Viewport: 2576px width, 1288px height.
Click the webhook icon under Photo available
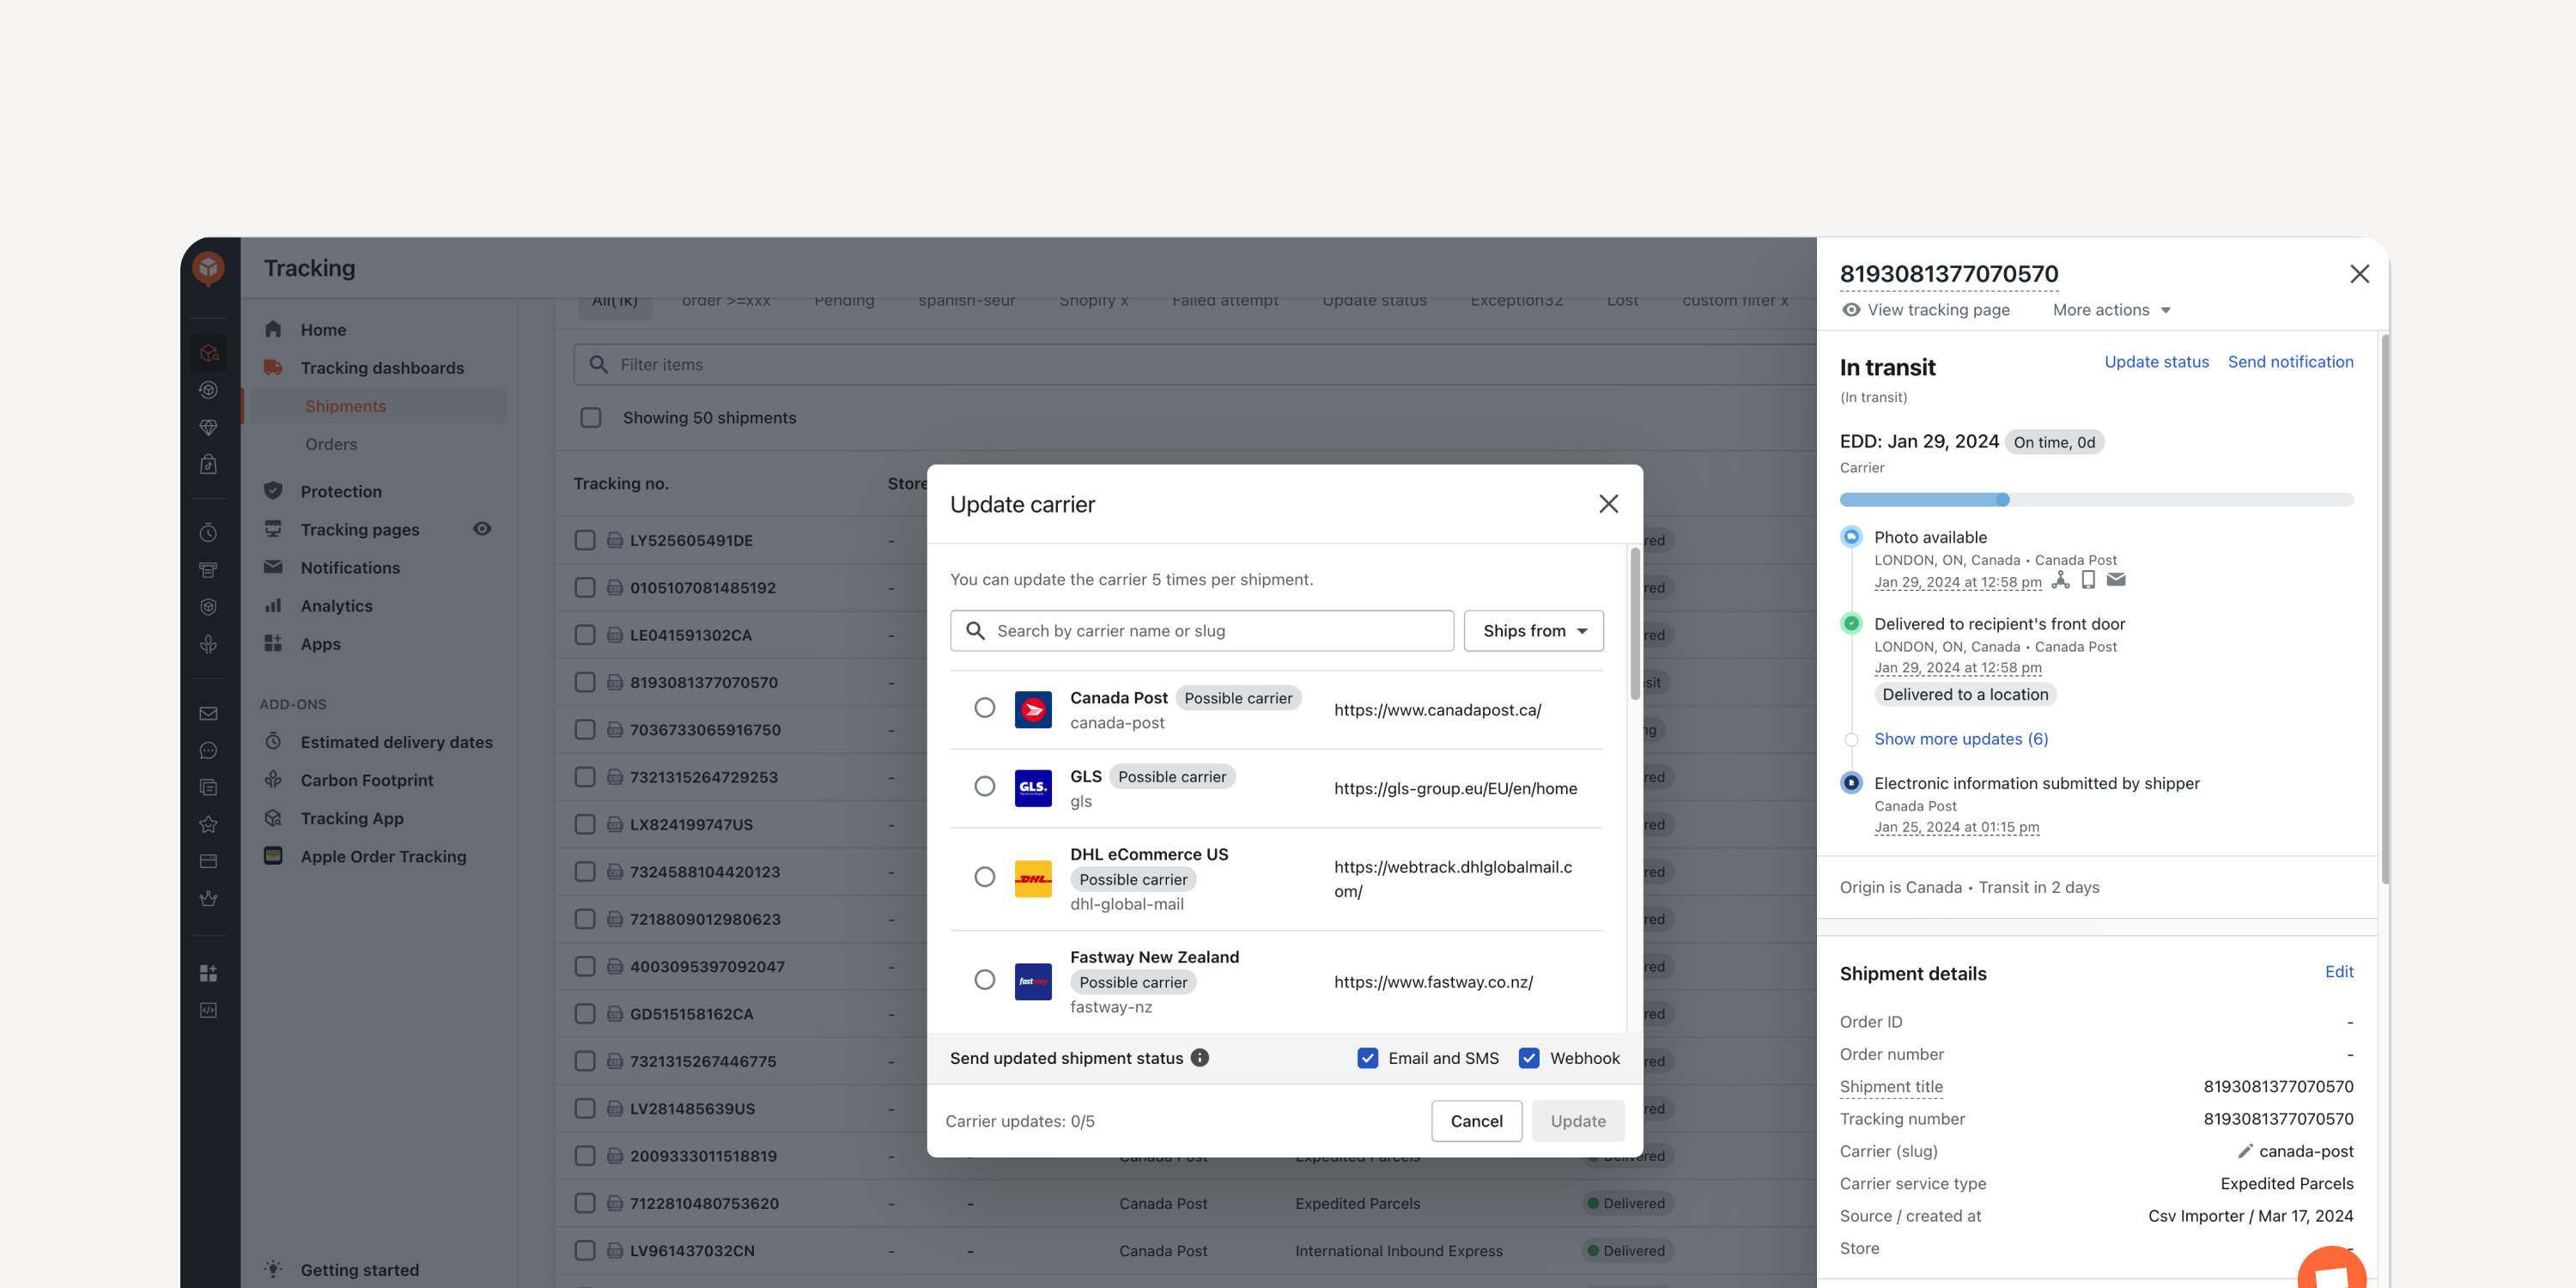(2060, 580)
